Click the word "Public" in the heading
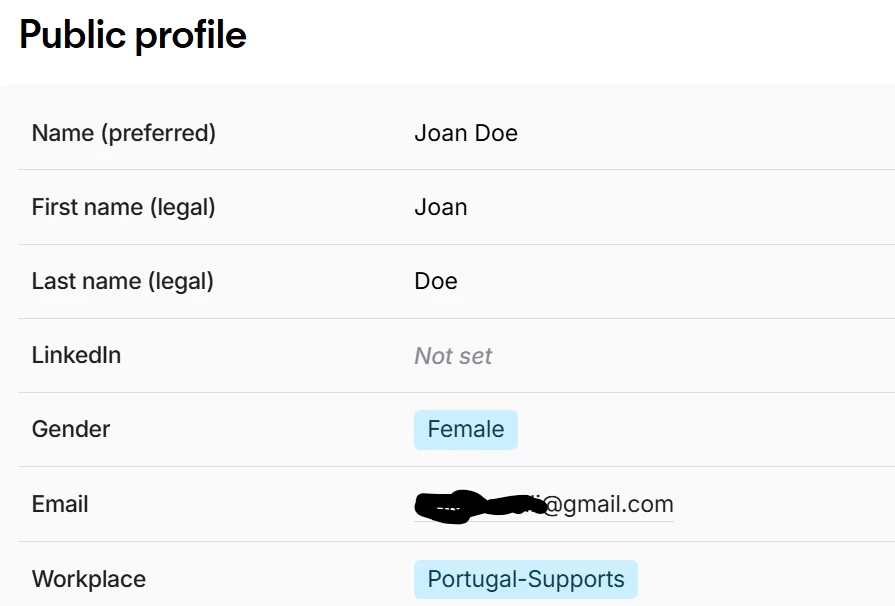 pyautogui.click(x=73, y=35)
